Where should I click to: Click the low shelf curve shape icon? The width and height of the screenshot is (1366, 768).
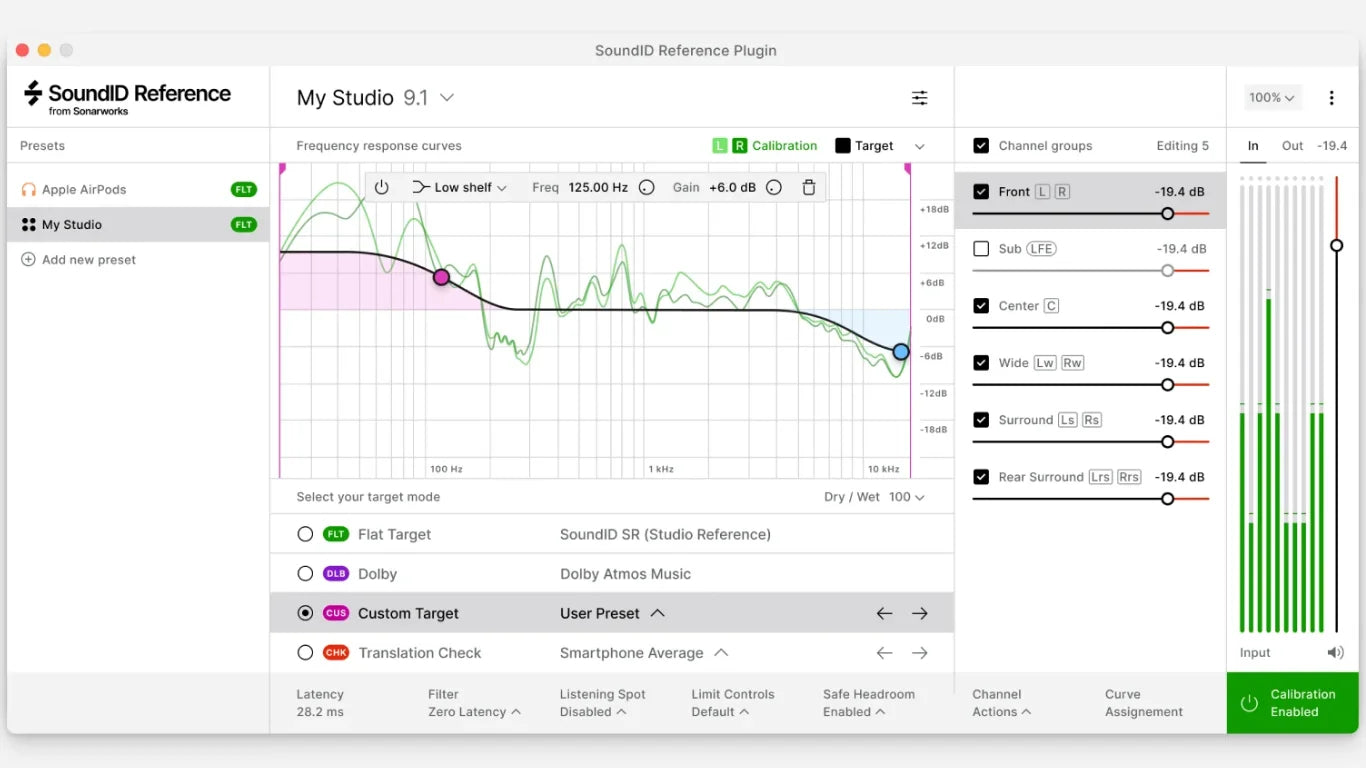click(420, 187)
